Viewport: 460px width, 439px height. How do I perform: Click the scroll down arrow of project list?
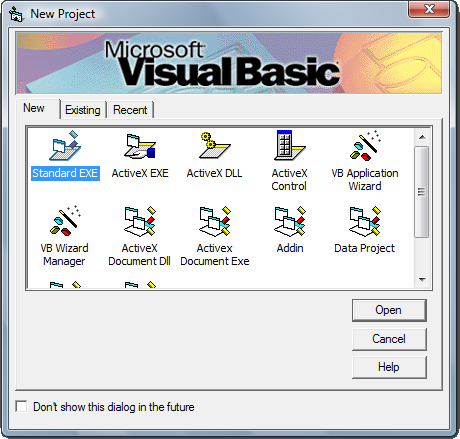pyautogui.click(x=422, y=280)
